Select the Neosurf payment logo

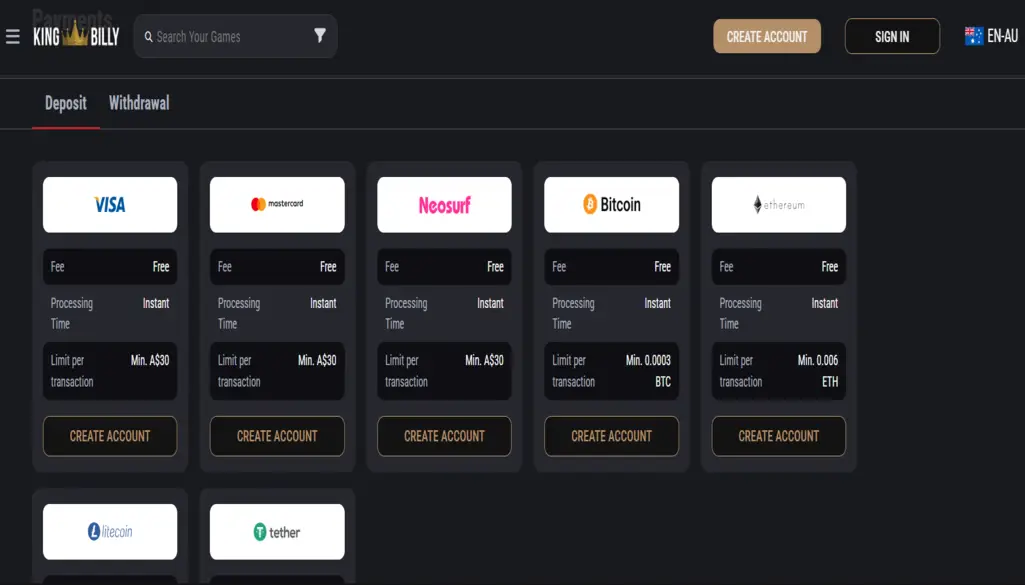tap(444, 205)
